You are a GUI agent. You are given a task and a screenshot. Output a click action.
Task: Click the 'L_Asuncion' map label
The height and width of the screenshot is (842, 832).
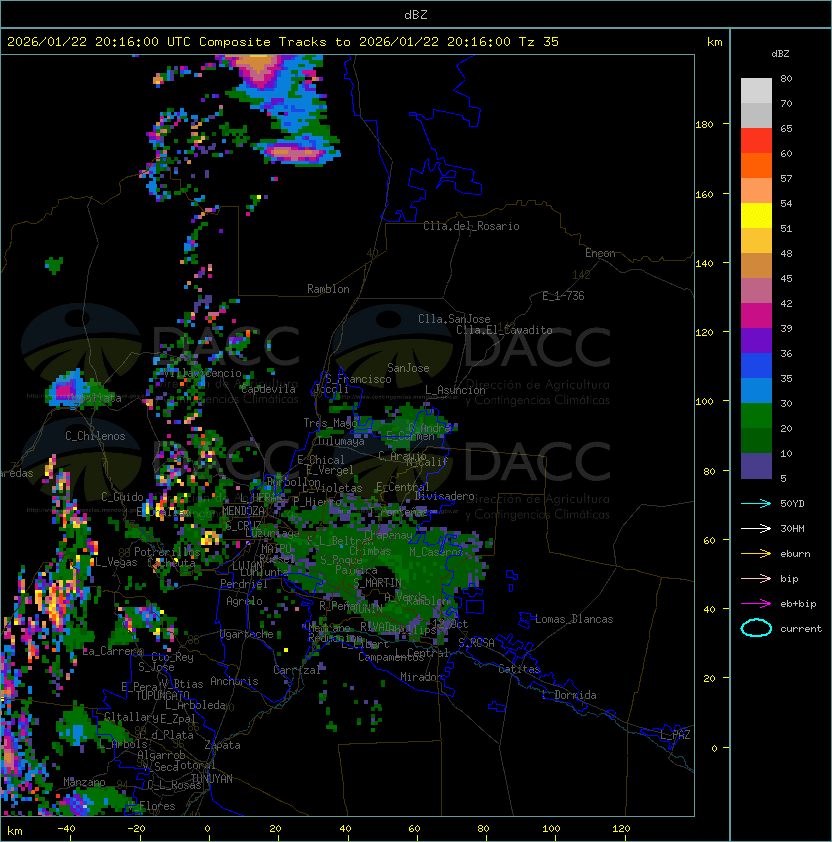pyautogui.click(x=455, y=390)
